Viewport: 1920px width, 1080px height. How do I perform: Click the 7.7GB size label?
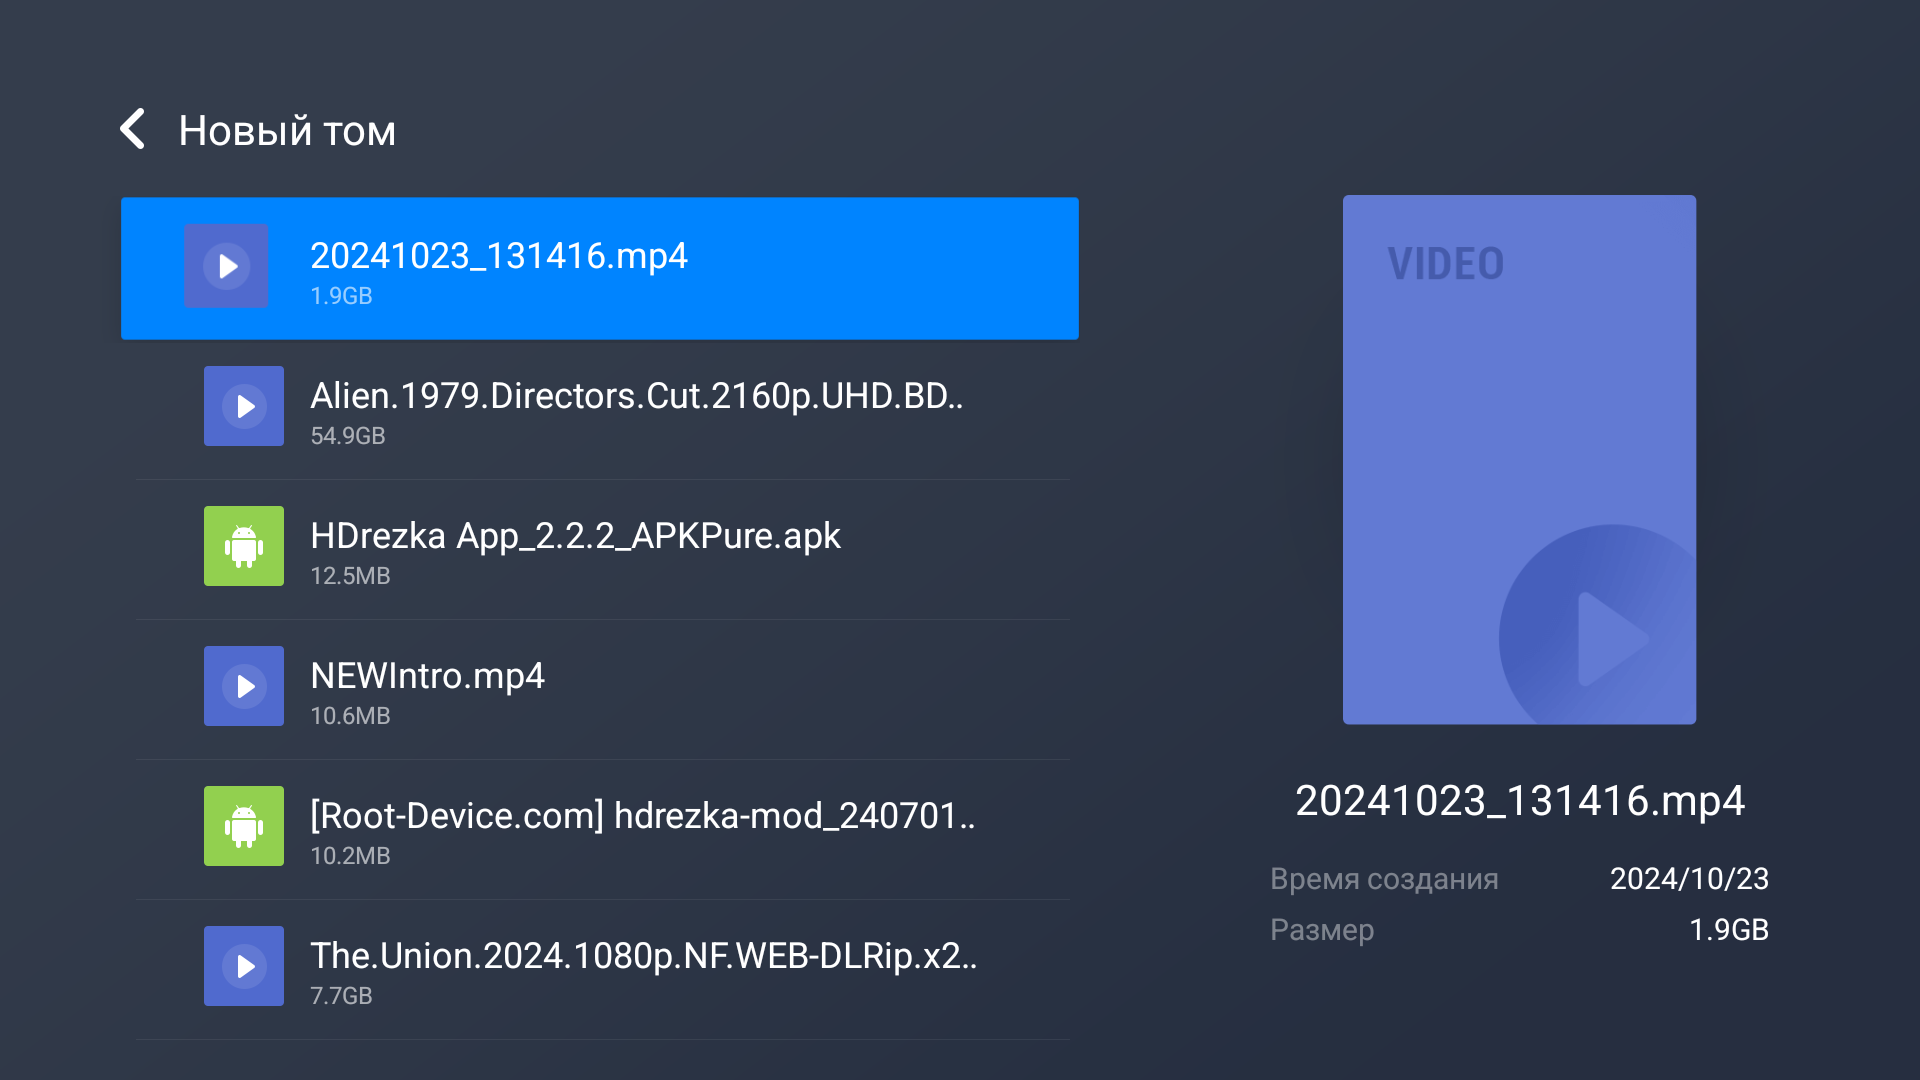341,996
